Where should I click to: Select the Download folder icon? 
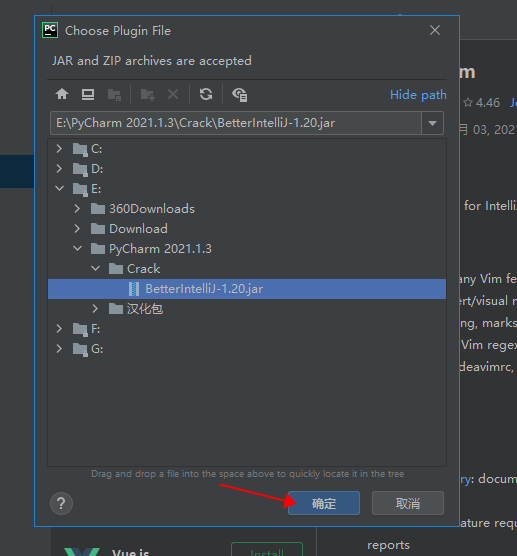98,229
